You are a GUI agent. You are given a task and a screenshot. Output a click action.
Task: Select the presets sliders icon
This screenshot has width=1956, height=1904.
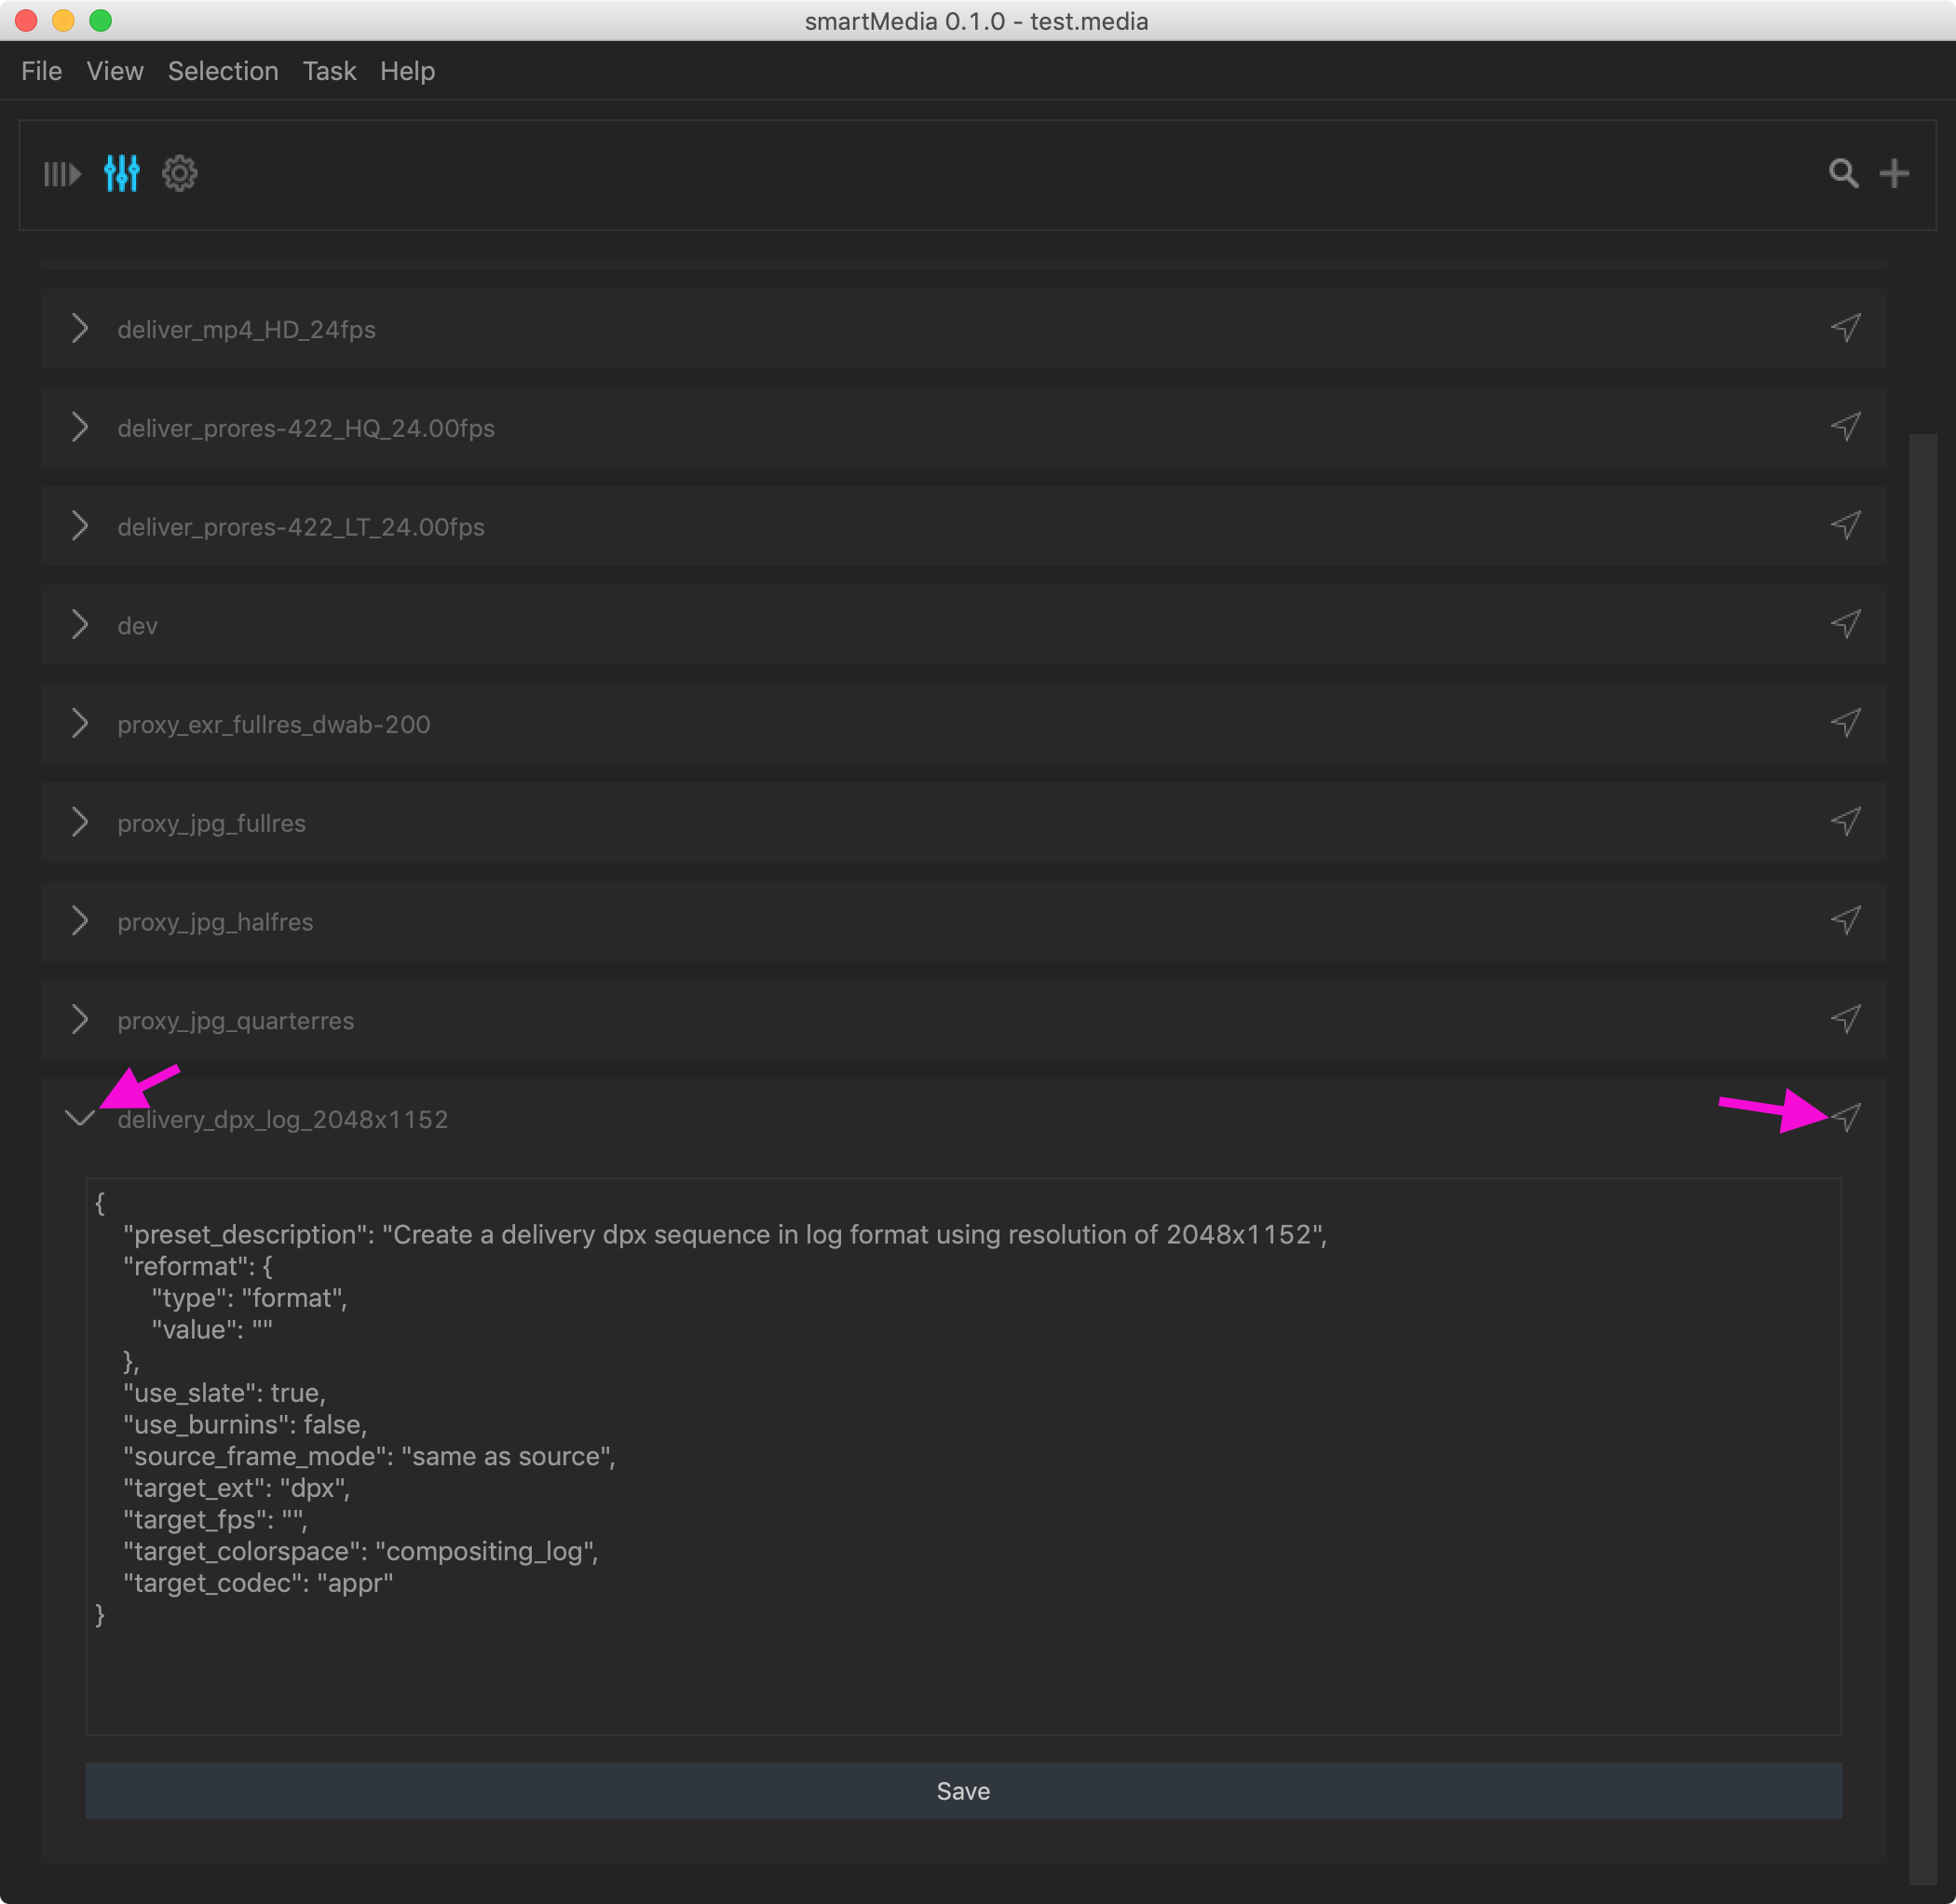(121, 174)
